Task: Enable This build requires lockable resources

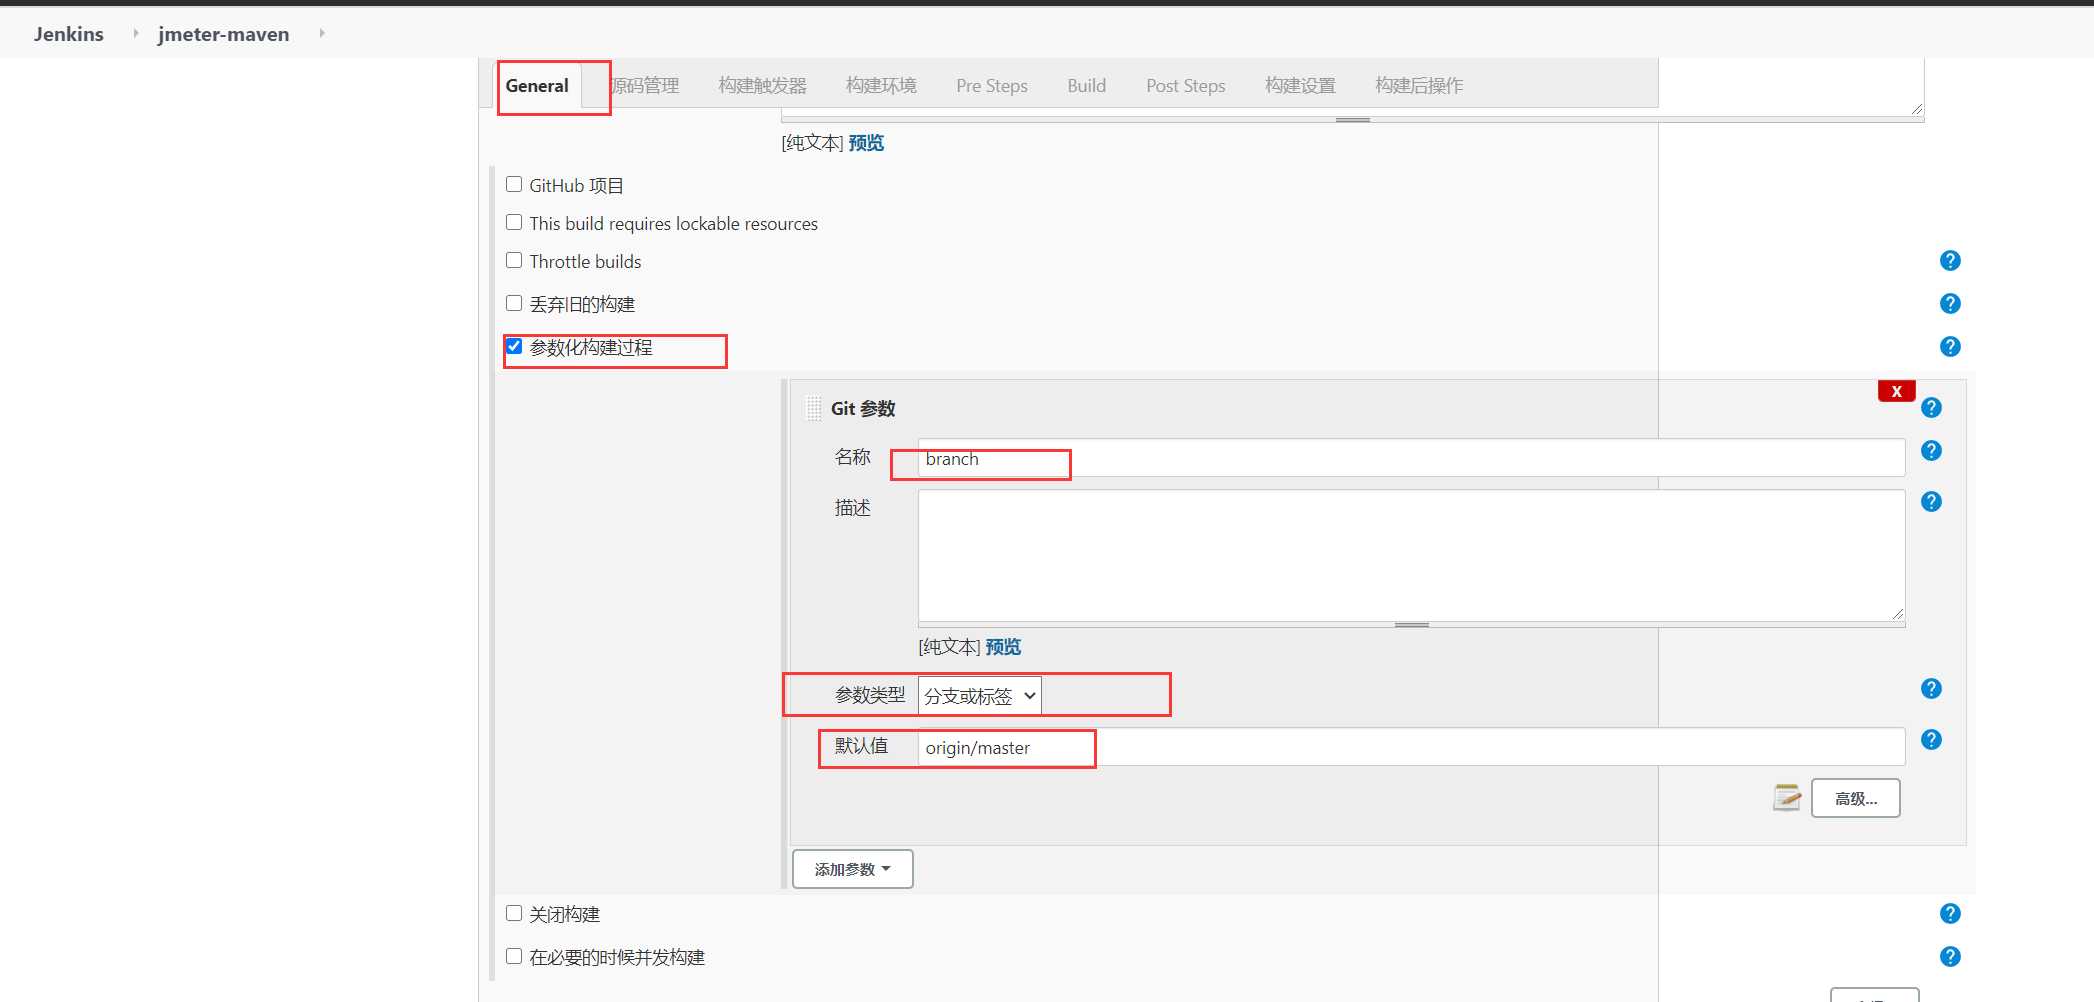Action: click(x=514, y=222)
